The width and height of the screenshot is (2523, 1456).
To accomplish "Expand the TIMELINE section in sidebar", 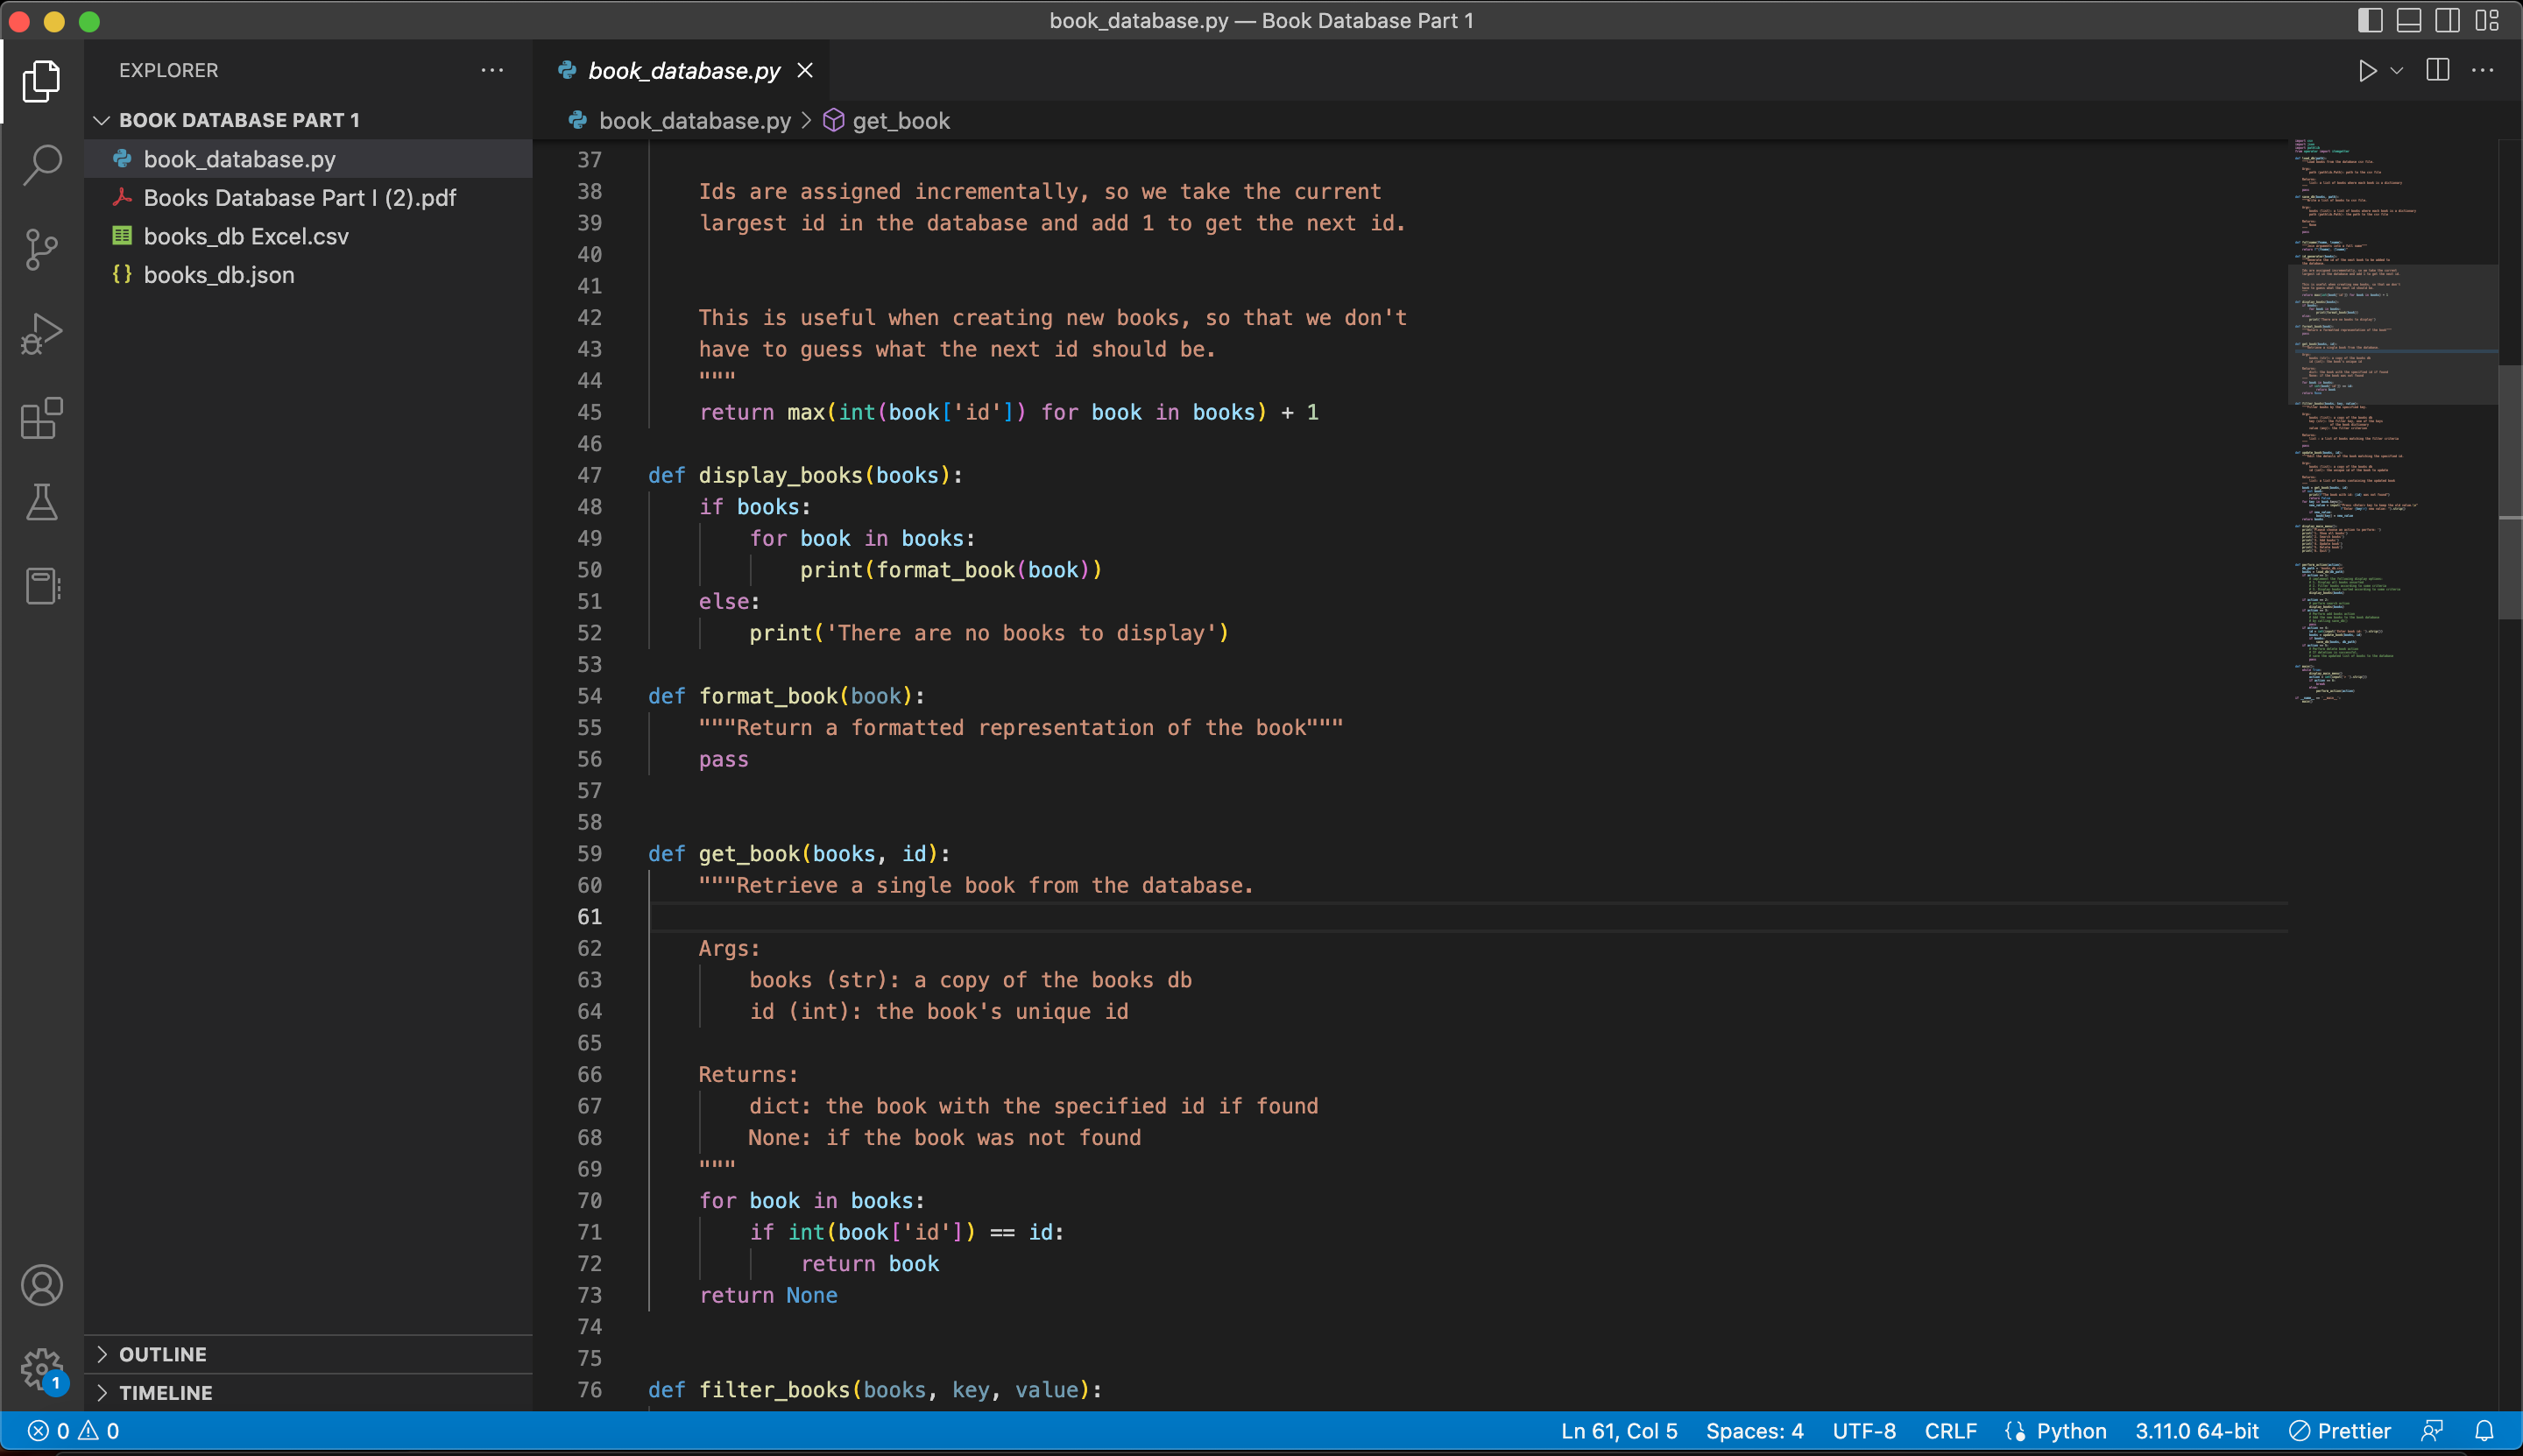I will (165, 1392).
